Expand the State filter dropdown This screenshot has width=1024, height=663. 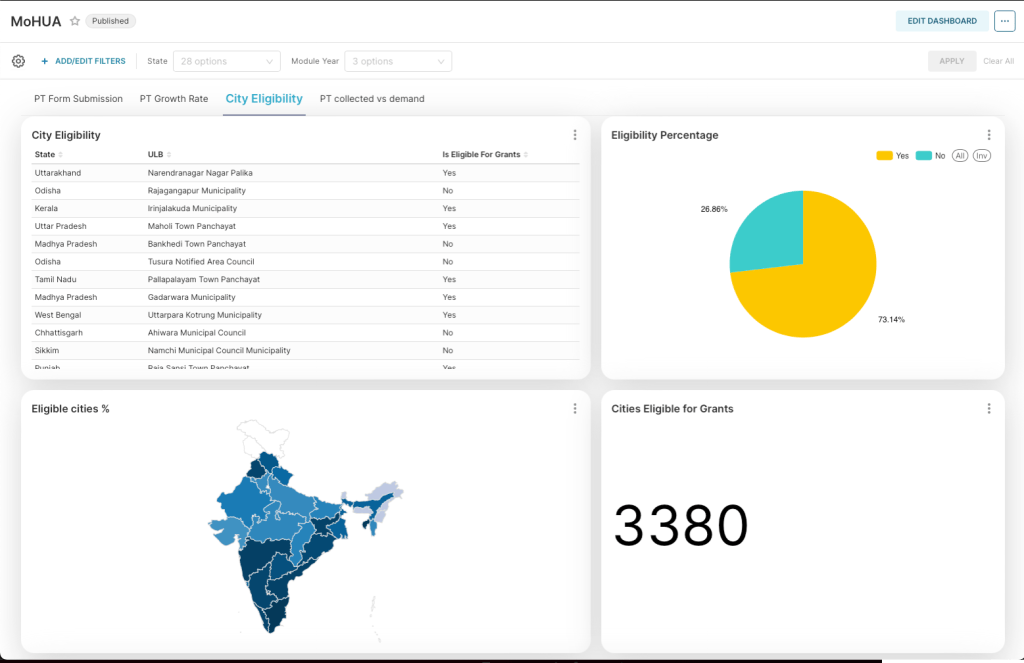pyautogui.click(x=227, y=61)
